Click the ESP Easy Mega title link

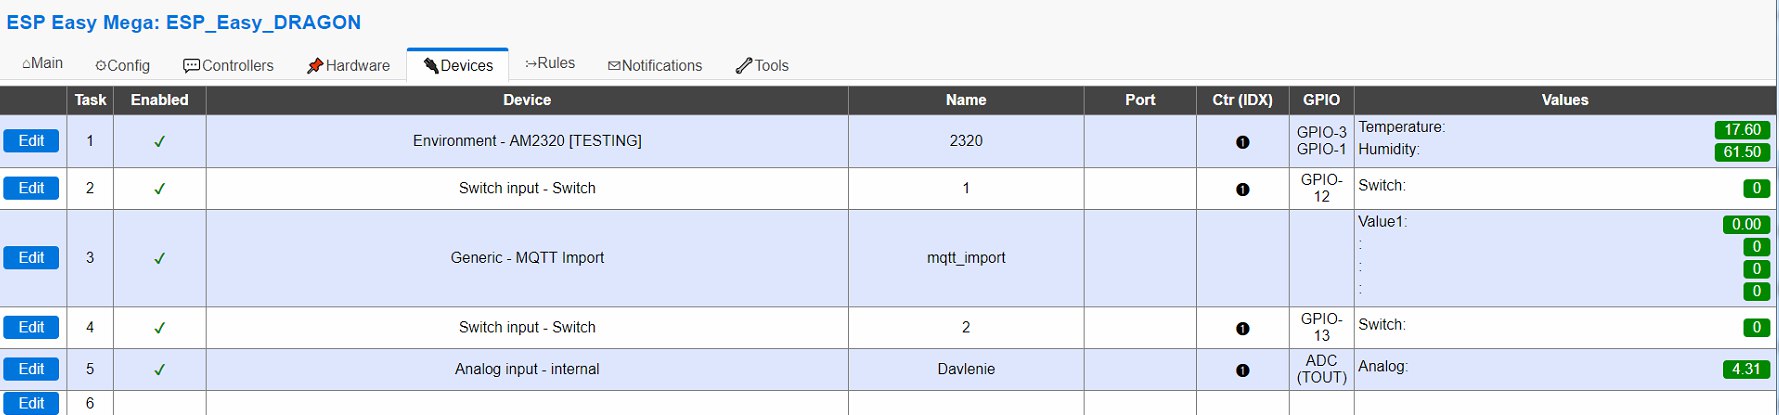point(184,22)
